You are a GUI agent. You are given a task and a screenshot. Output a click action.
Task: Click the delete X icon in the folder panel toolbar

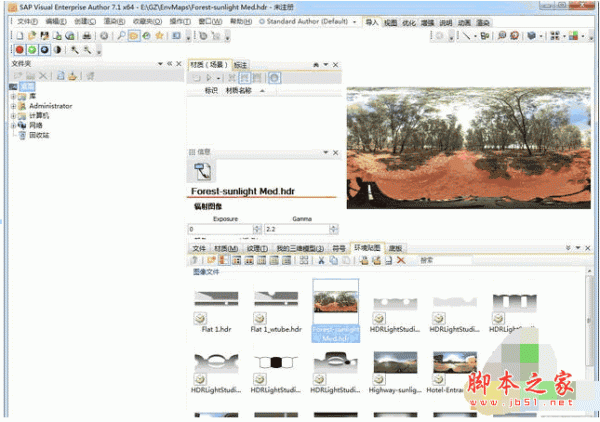point(43,76)
